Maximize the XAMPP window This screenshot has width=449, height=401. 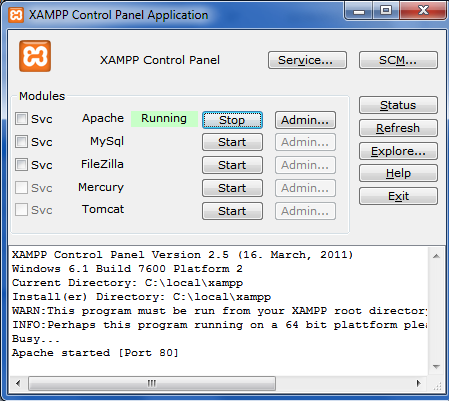click(x=386, y=11)
